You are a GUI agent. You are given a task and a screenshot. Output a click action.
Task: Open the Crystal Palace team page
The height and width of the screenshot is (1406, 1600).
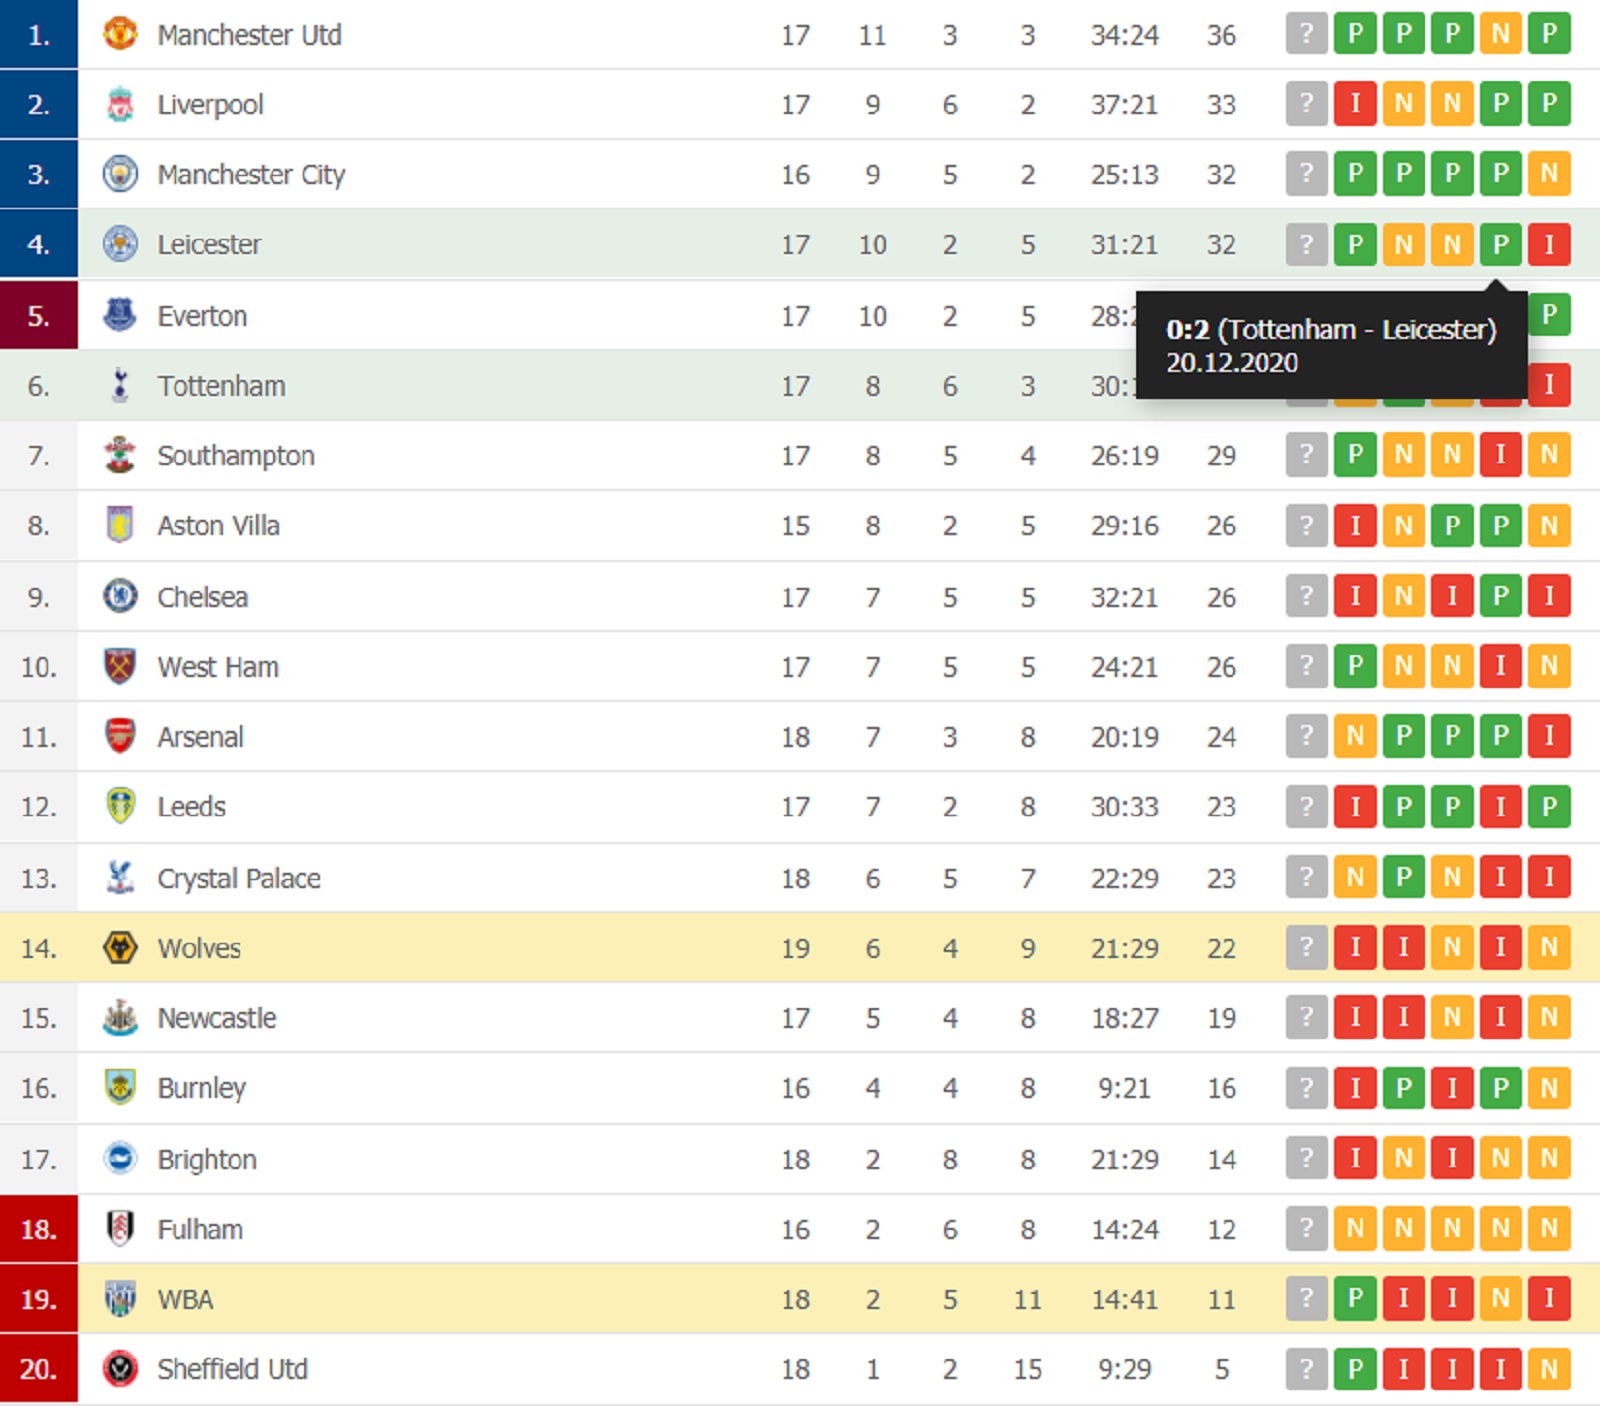(239, 878)
